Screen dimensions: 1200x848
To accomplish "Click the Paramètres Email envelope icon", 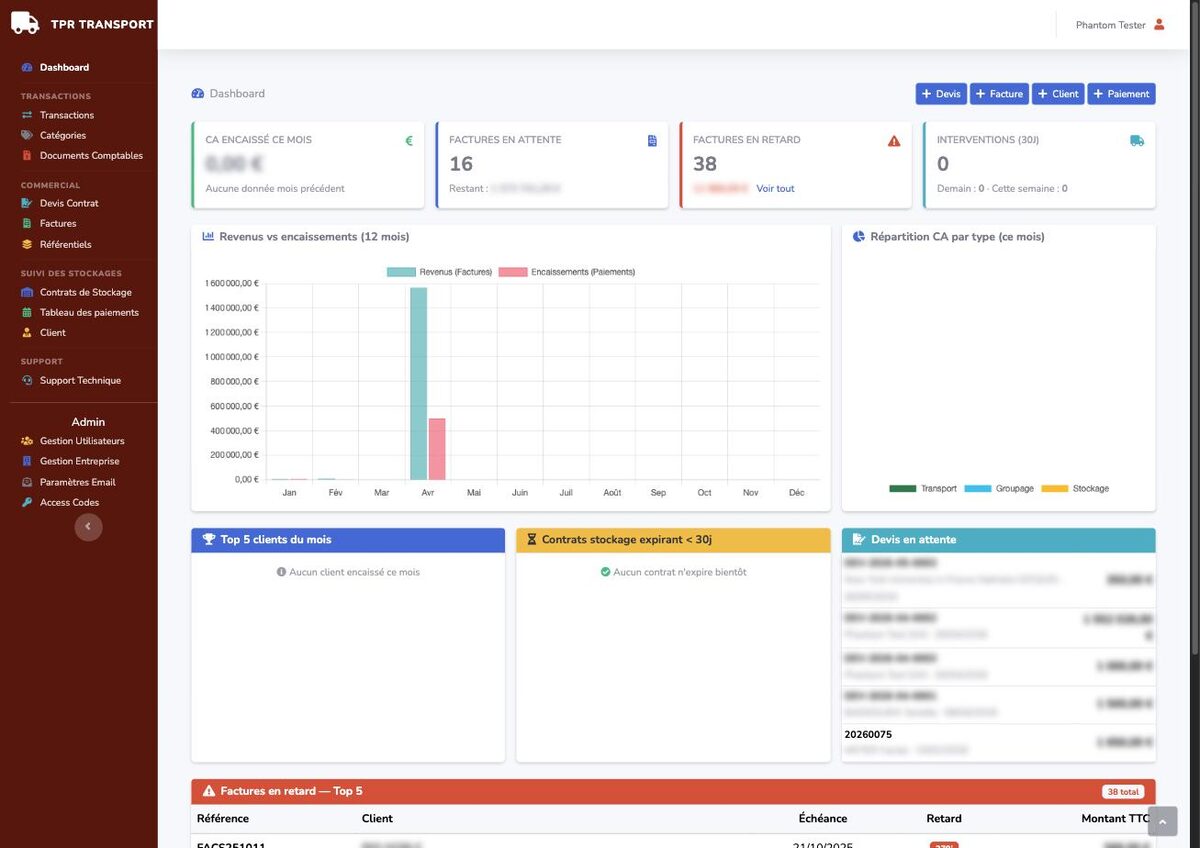I will tap(27, 482).
